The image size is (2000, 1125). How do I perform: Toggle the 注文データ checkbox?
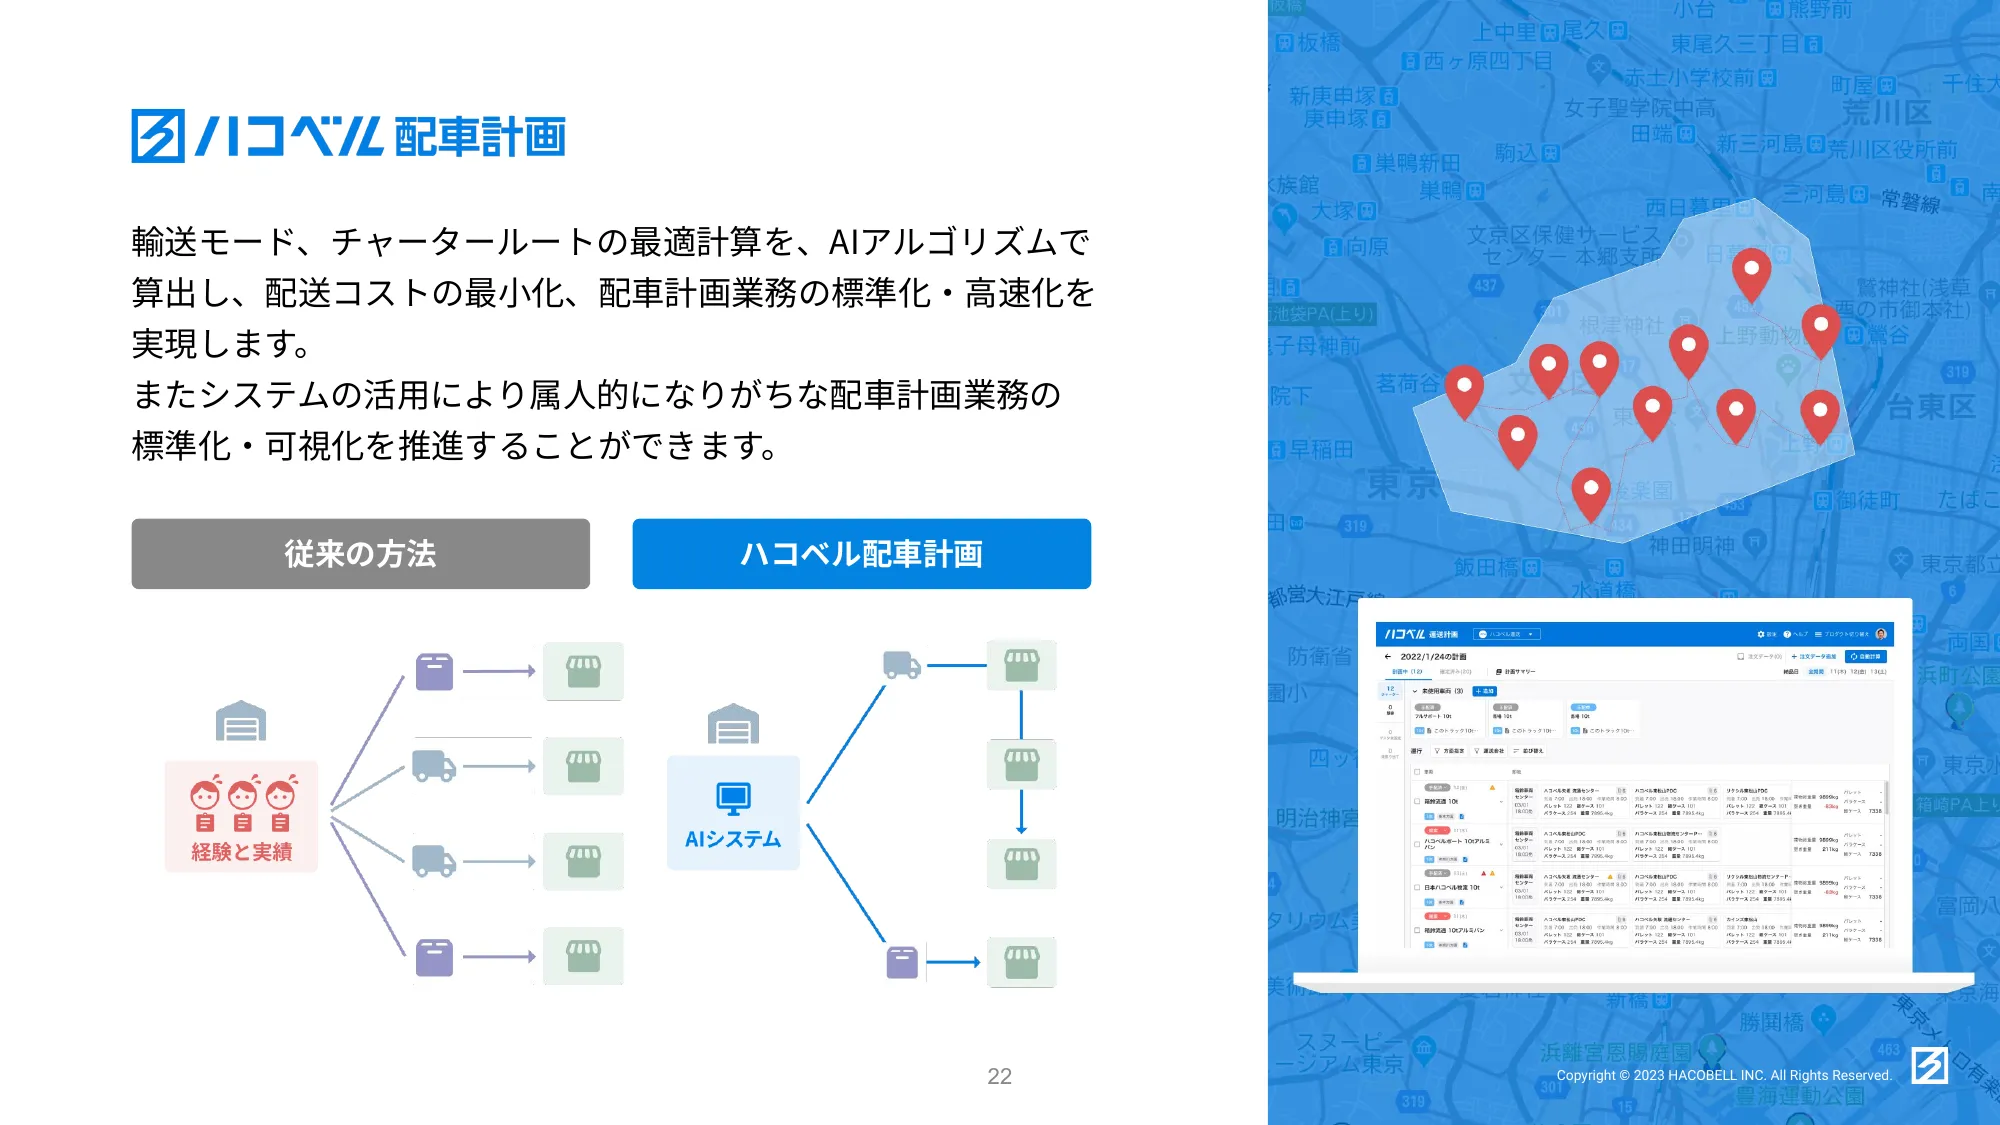(x=1740, y=657)
